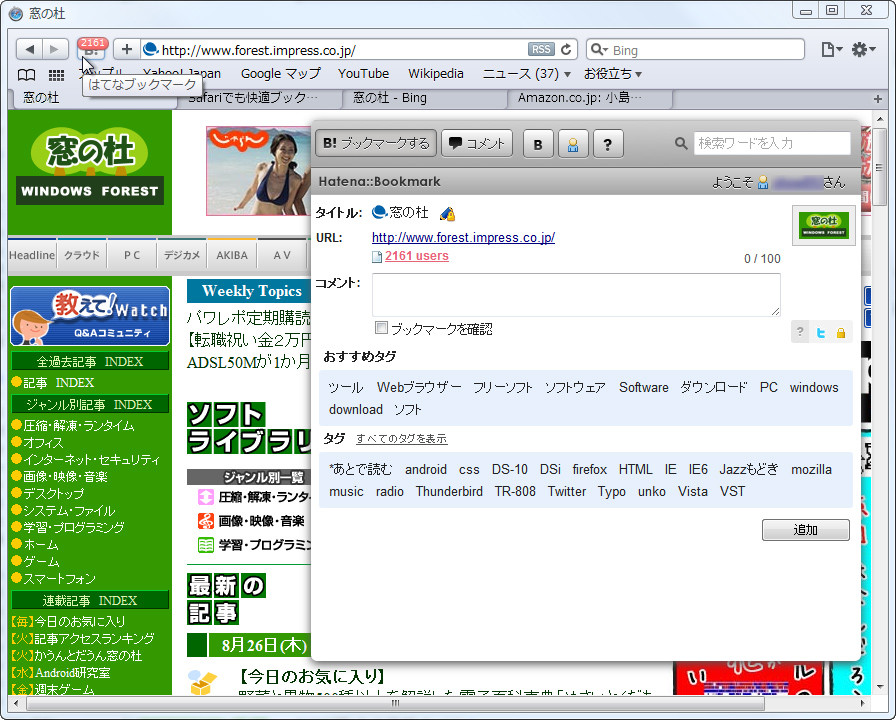
Task: Switch to the Safariでも快適ブック tab
Action: pos(259,98)
